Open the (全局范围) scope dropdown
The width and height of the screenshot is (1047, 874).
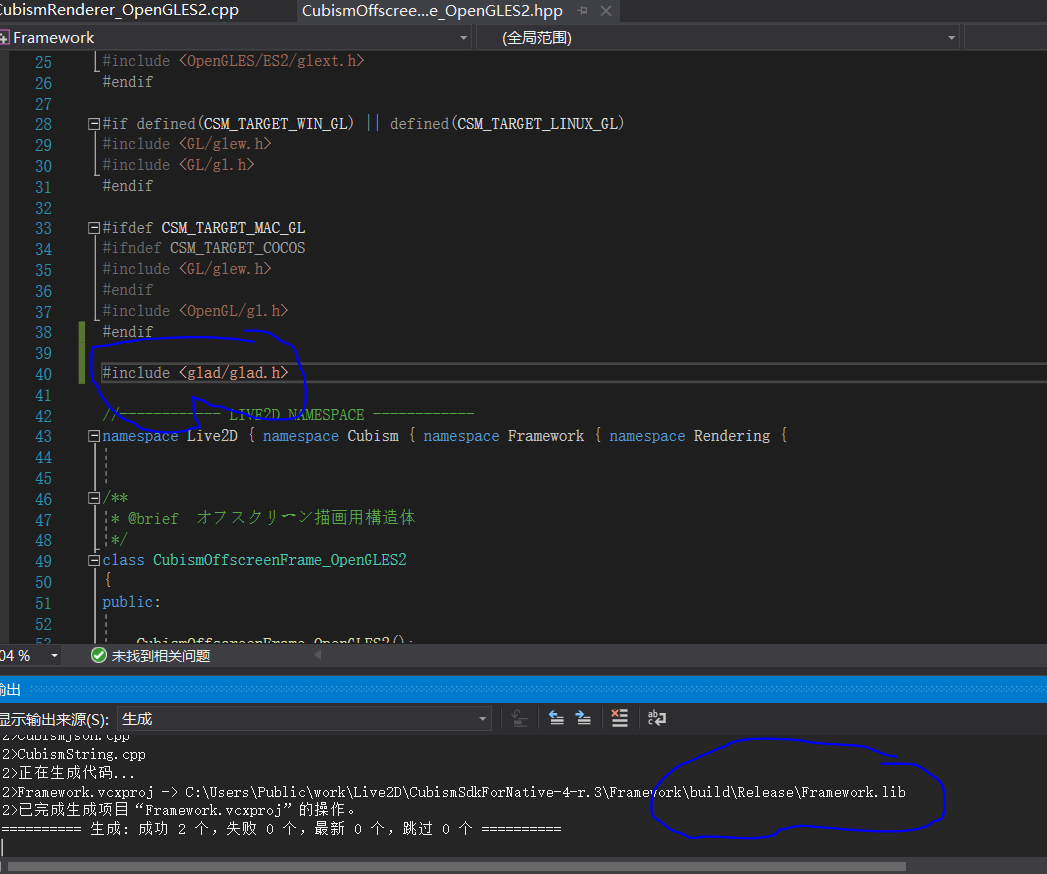951,38
